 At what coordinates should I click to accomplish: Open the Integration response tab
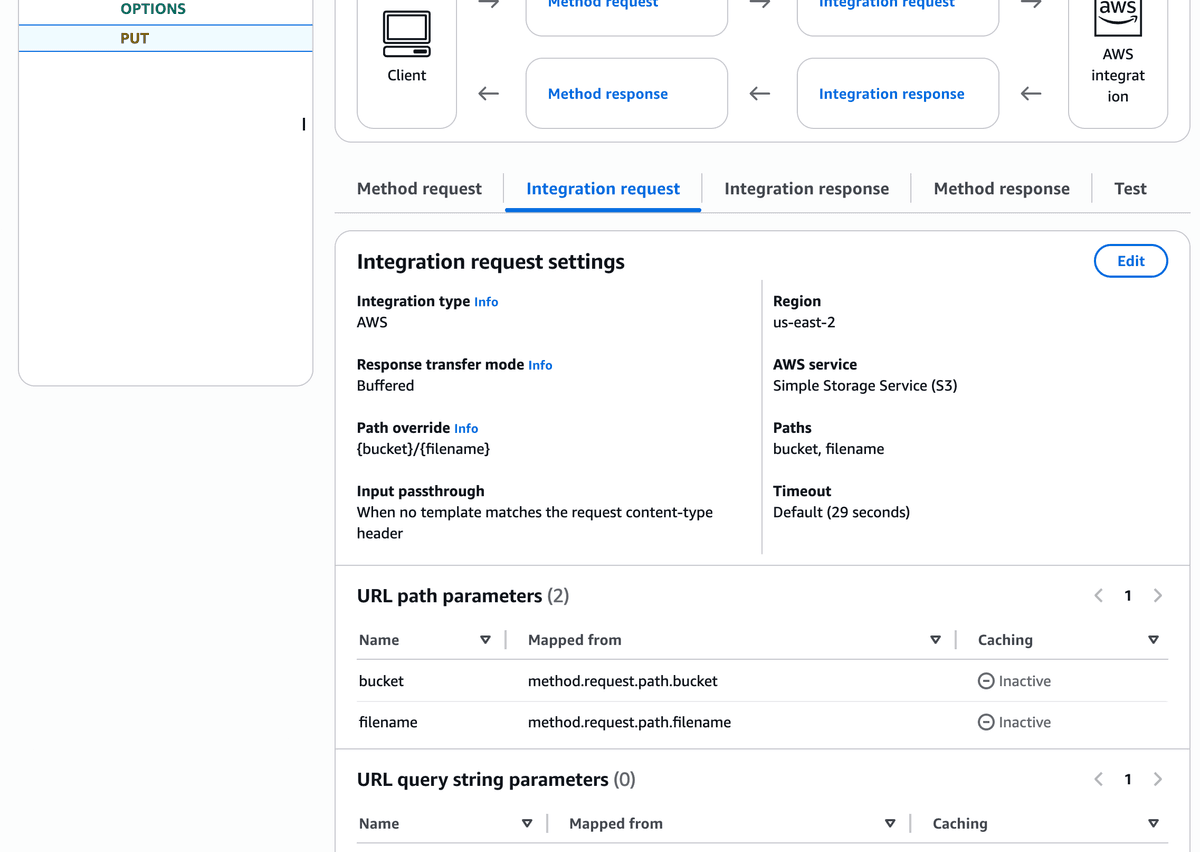807,189
